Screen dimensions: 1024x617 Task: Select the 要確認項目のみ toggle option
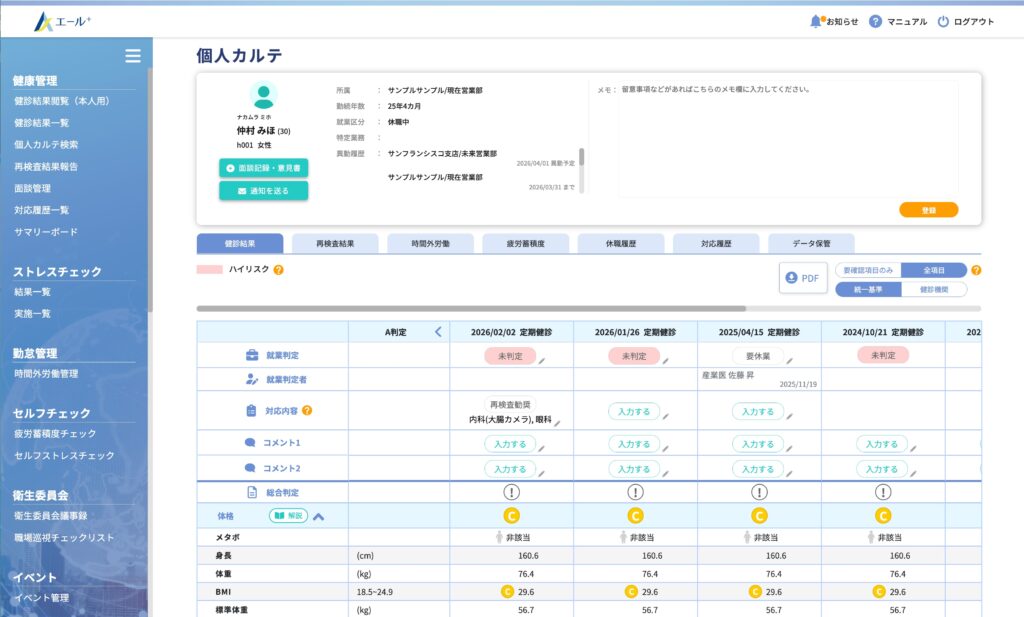point(868,270)
